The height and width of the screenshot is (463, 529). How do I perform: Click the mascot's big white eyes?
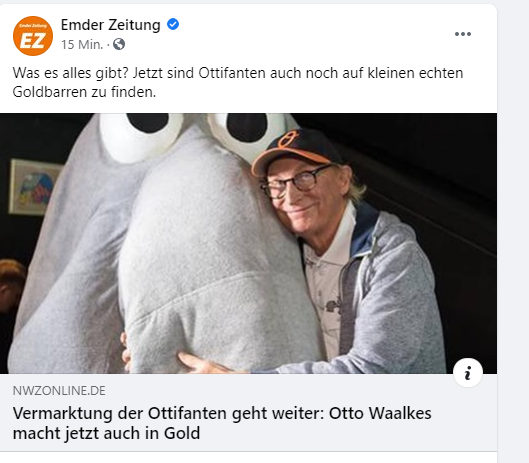coord(192,135)
